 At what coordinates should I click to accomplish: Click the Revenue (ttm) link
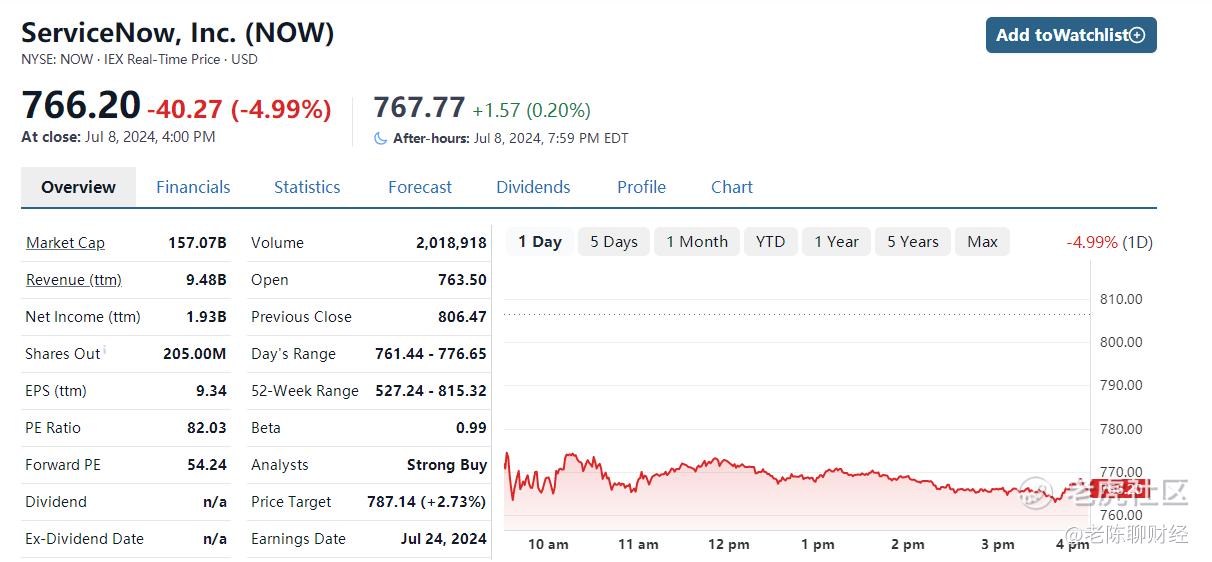[x=73, y=280]
